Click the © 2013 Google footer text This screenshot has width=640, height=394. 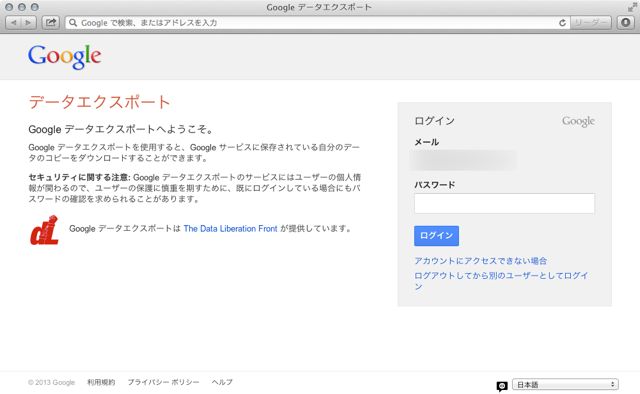pos(51,383)
